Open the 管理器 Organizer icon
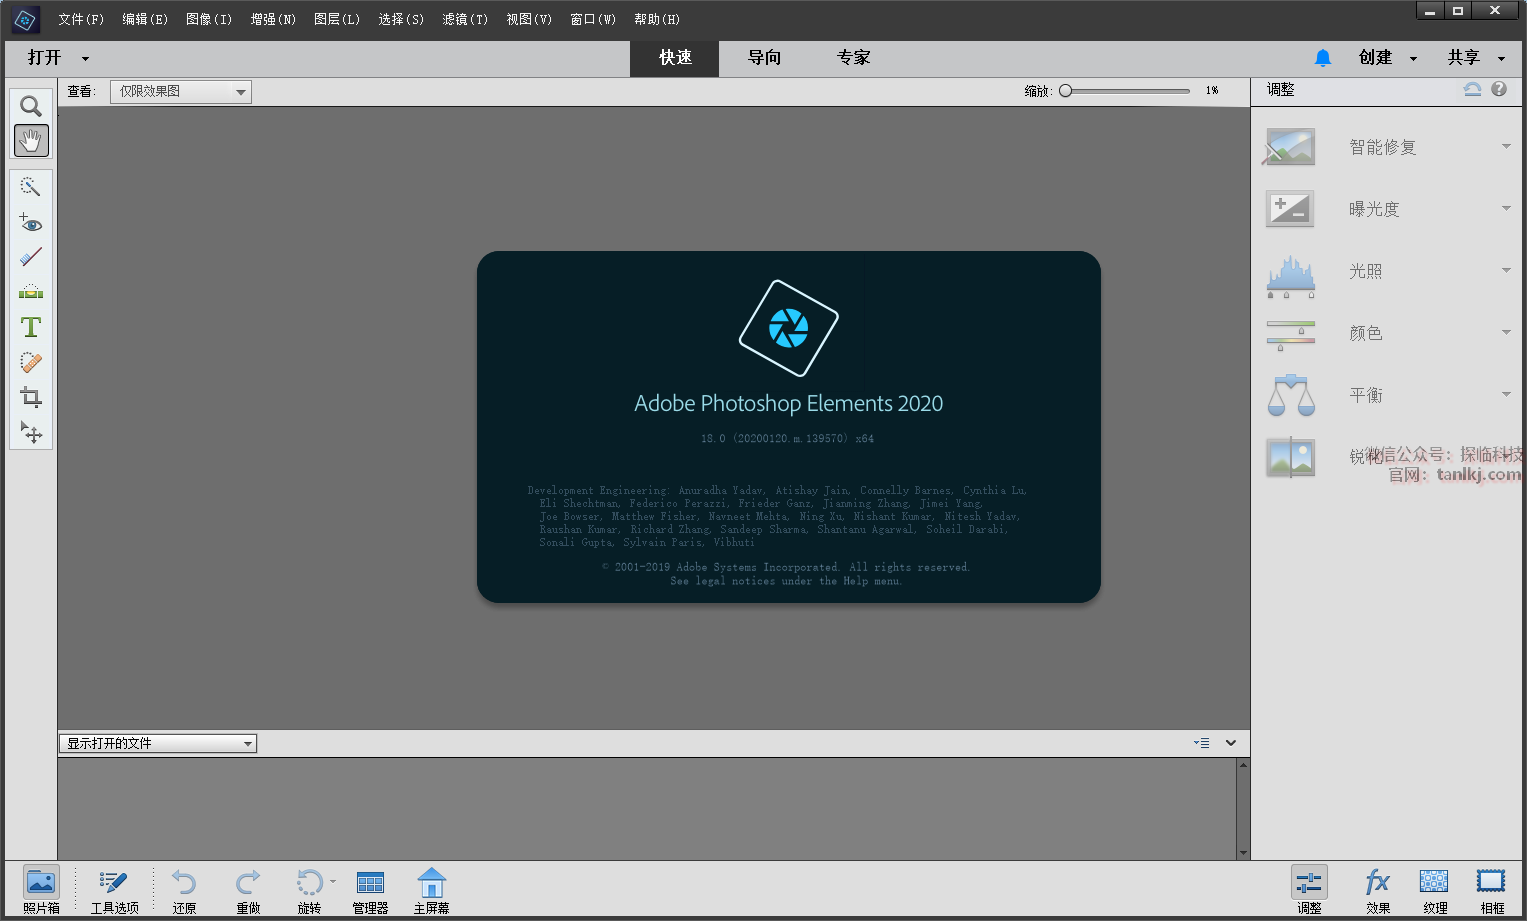The image size is (1527, 921). point(370,889)
